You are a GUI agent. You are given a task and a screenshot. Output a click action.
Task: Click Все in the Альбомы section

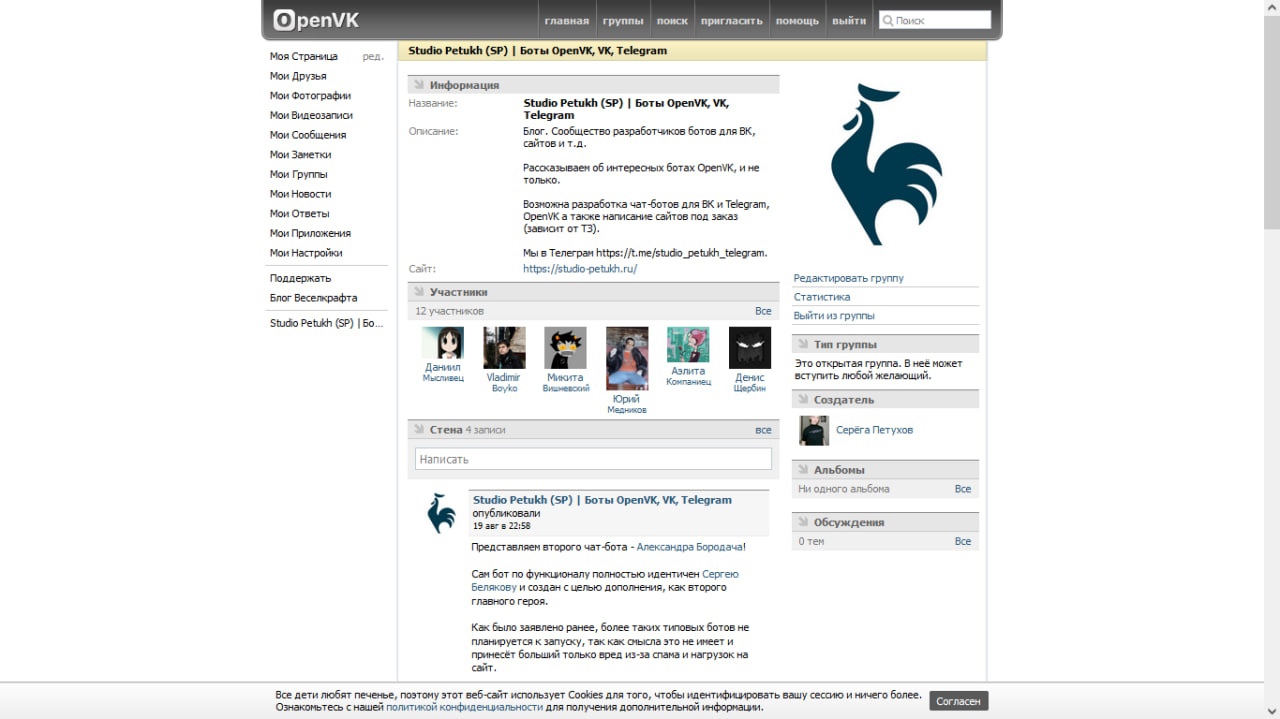[x=963, y=489]
